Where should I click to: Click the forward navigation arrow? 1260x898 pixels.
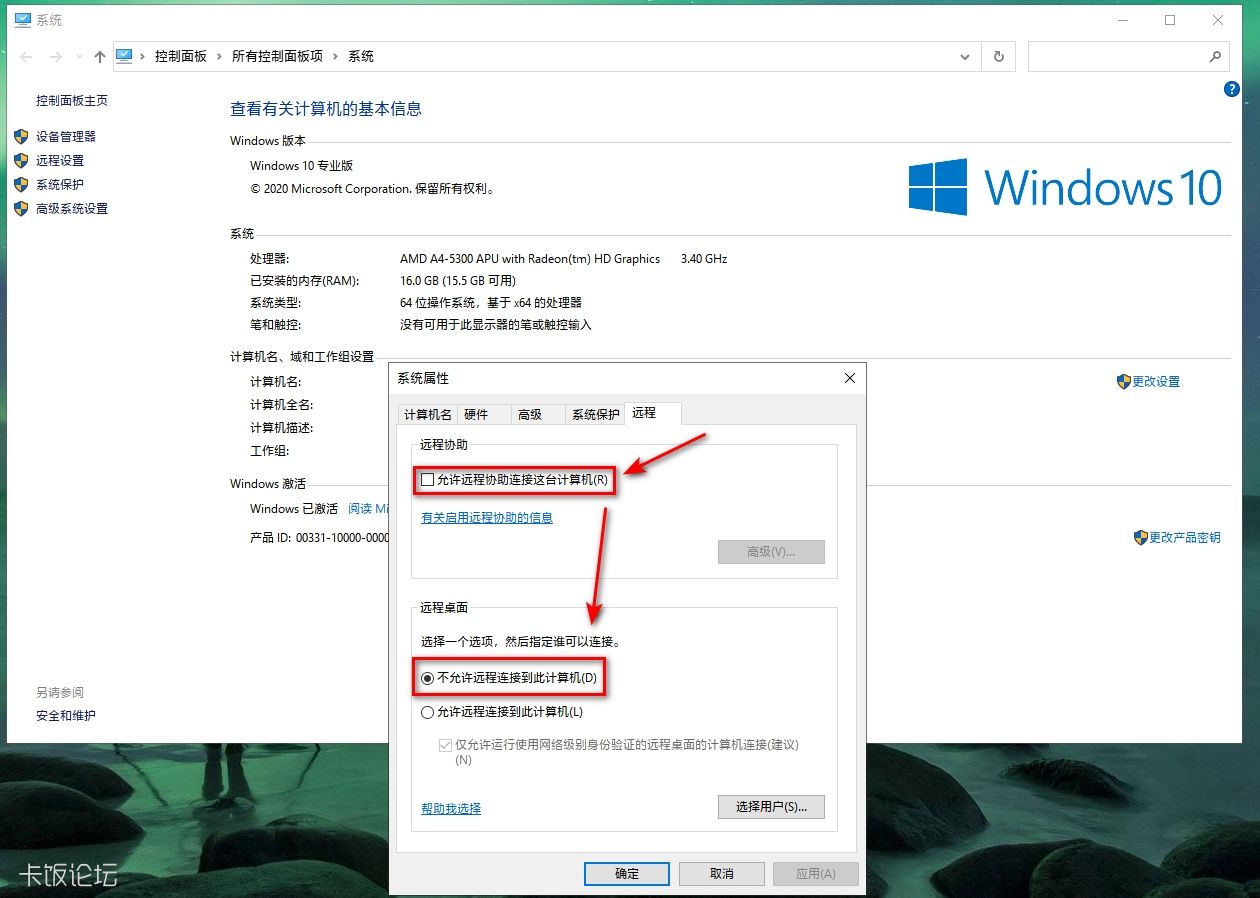pyautogui.click(x=56, y=57)
